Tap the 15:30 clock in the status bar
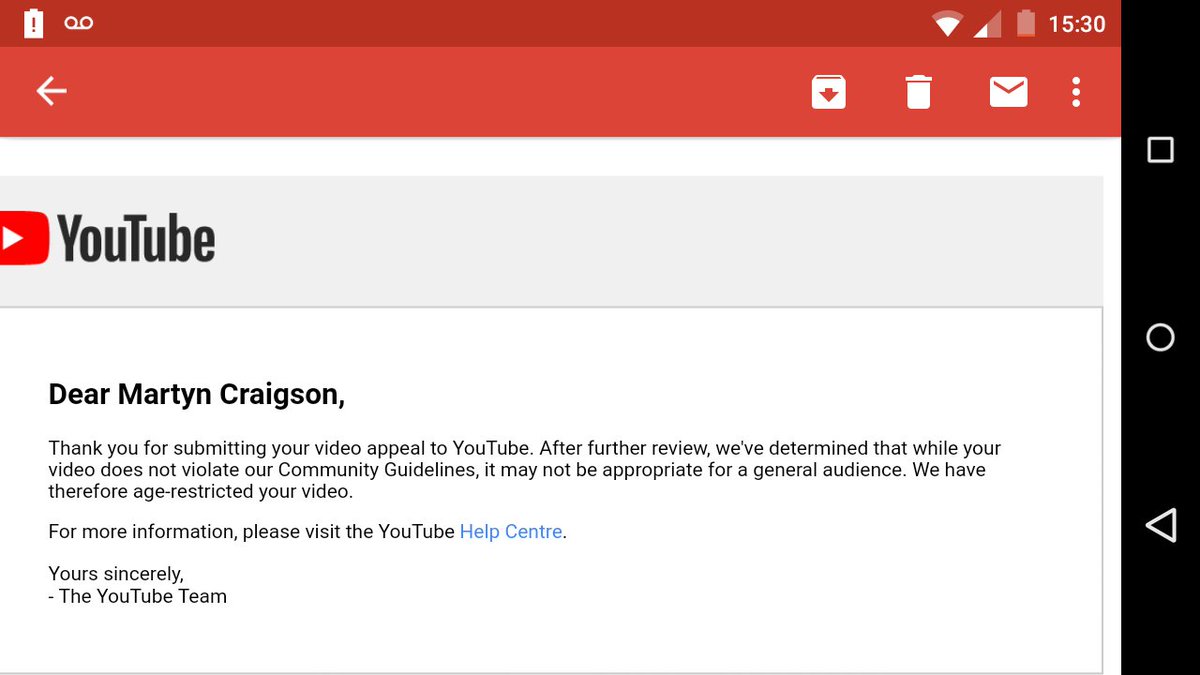 (x=1076, y=24)
